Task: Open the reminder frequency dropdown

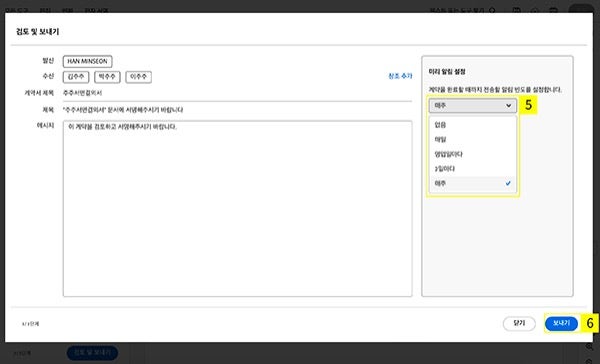Action: tap(473, 106)
